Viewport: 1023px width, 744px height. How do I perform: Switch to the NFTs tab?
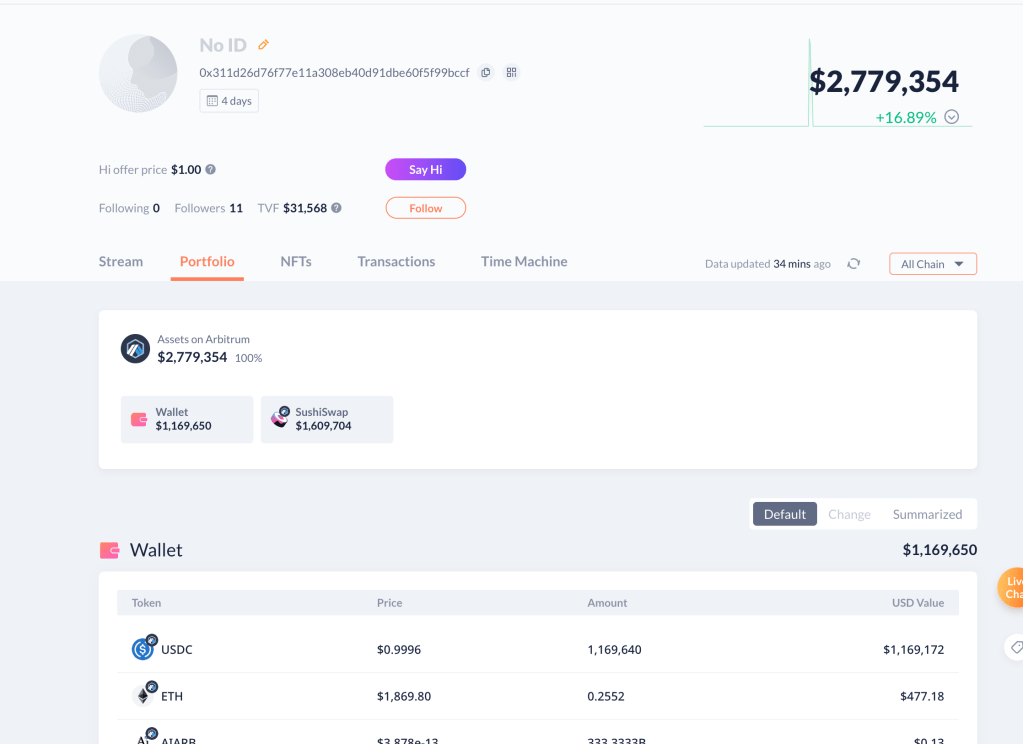[x=296, y=262]
